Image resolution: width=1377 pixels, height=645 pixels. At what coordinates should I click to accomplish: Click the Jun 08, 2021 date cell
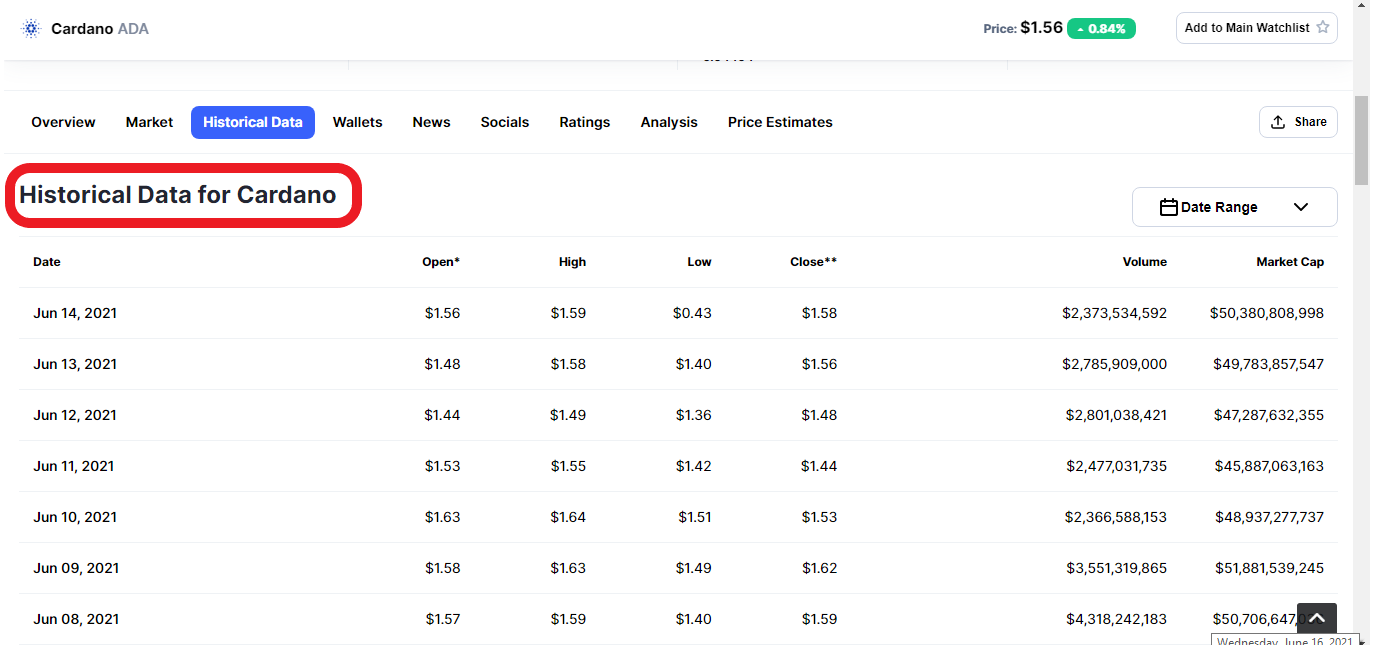pyautogui.click(x=75, y=619)
